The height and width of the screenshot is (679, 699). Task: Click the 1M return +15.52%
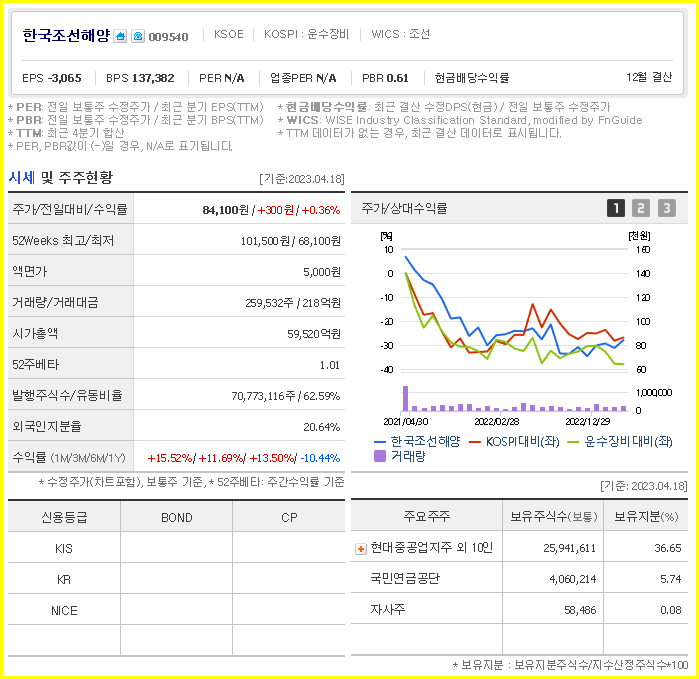pyautogui.click(x=170, y=458)
